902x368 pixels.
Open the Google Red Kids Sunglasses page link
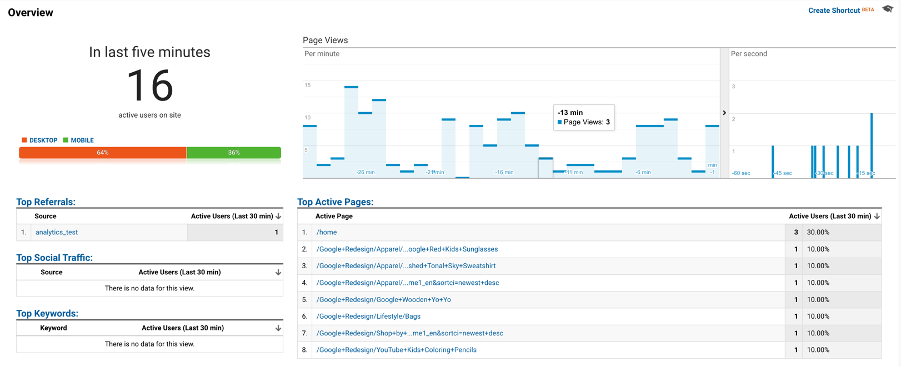pos(407,249)
